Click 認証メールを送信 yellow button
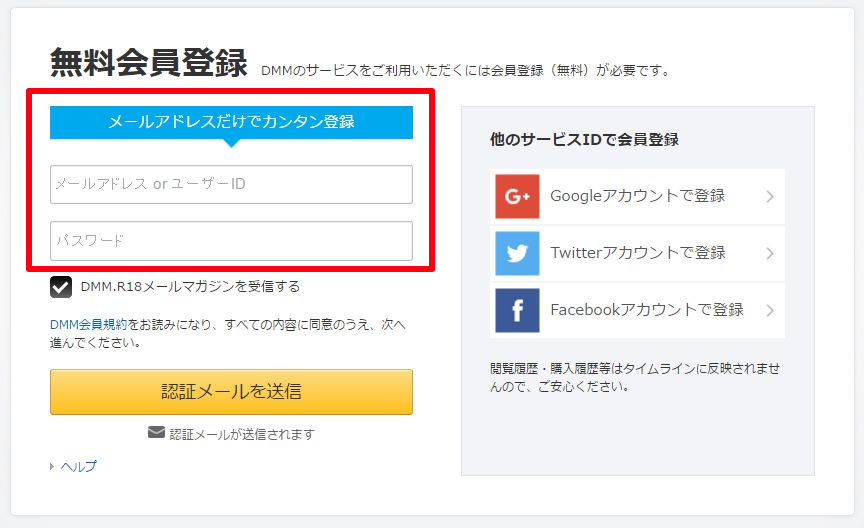 point(231,392)
